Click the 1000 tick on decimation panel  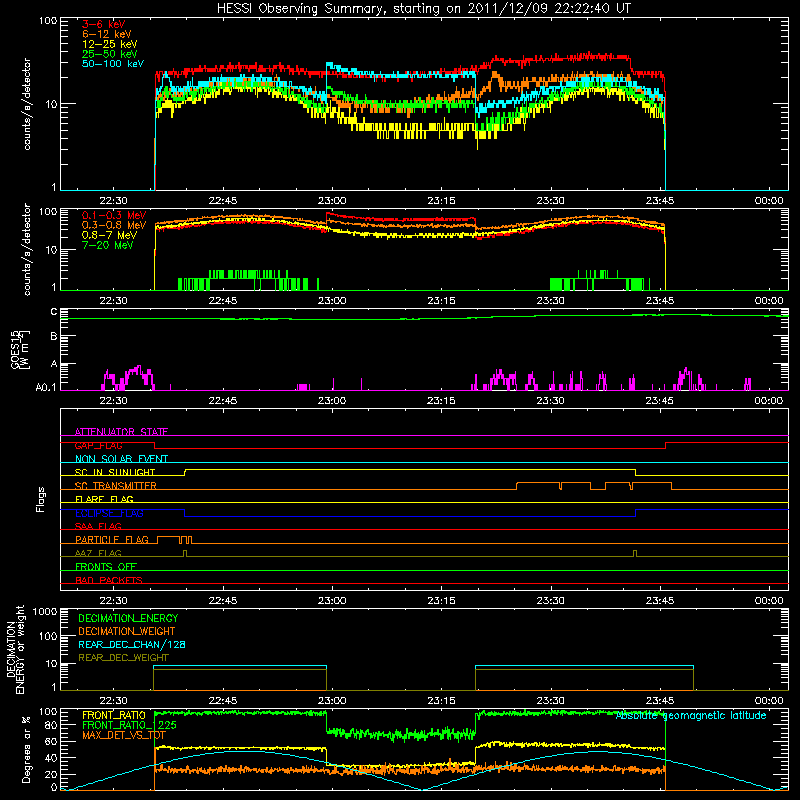(x=45, y=611)
